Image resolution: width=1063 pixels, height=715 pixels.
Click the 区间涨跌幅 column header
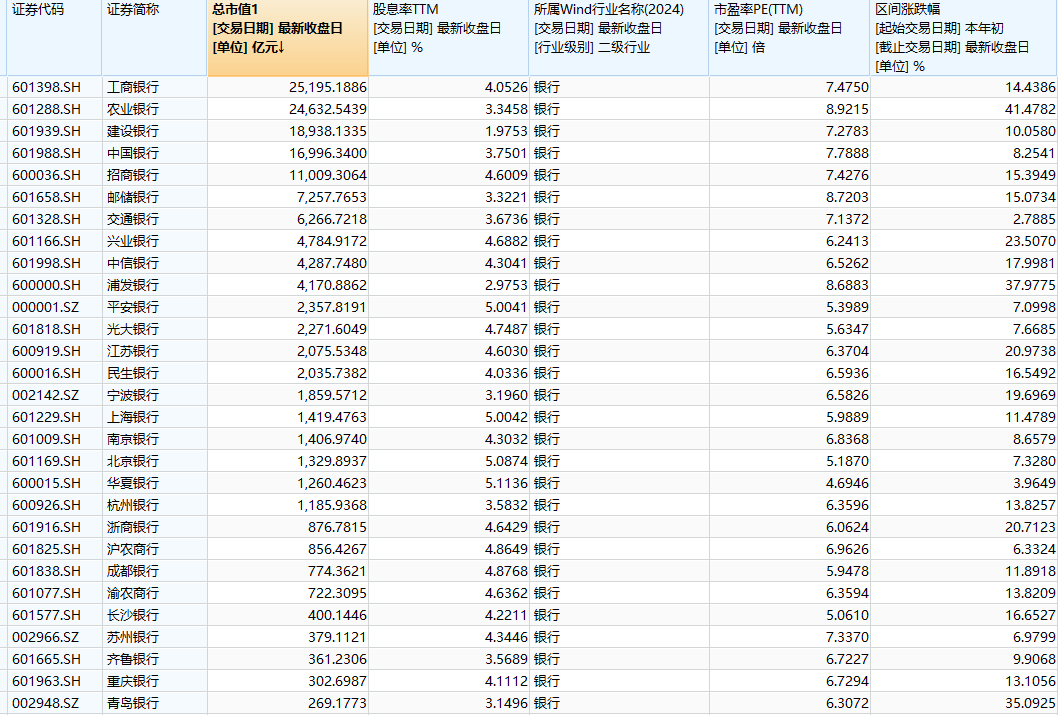click(x=963, y=37)
